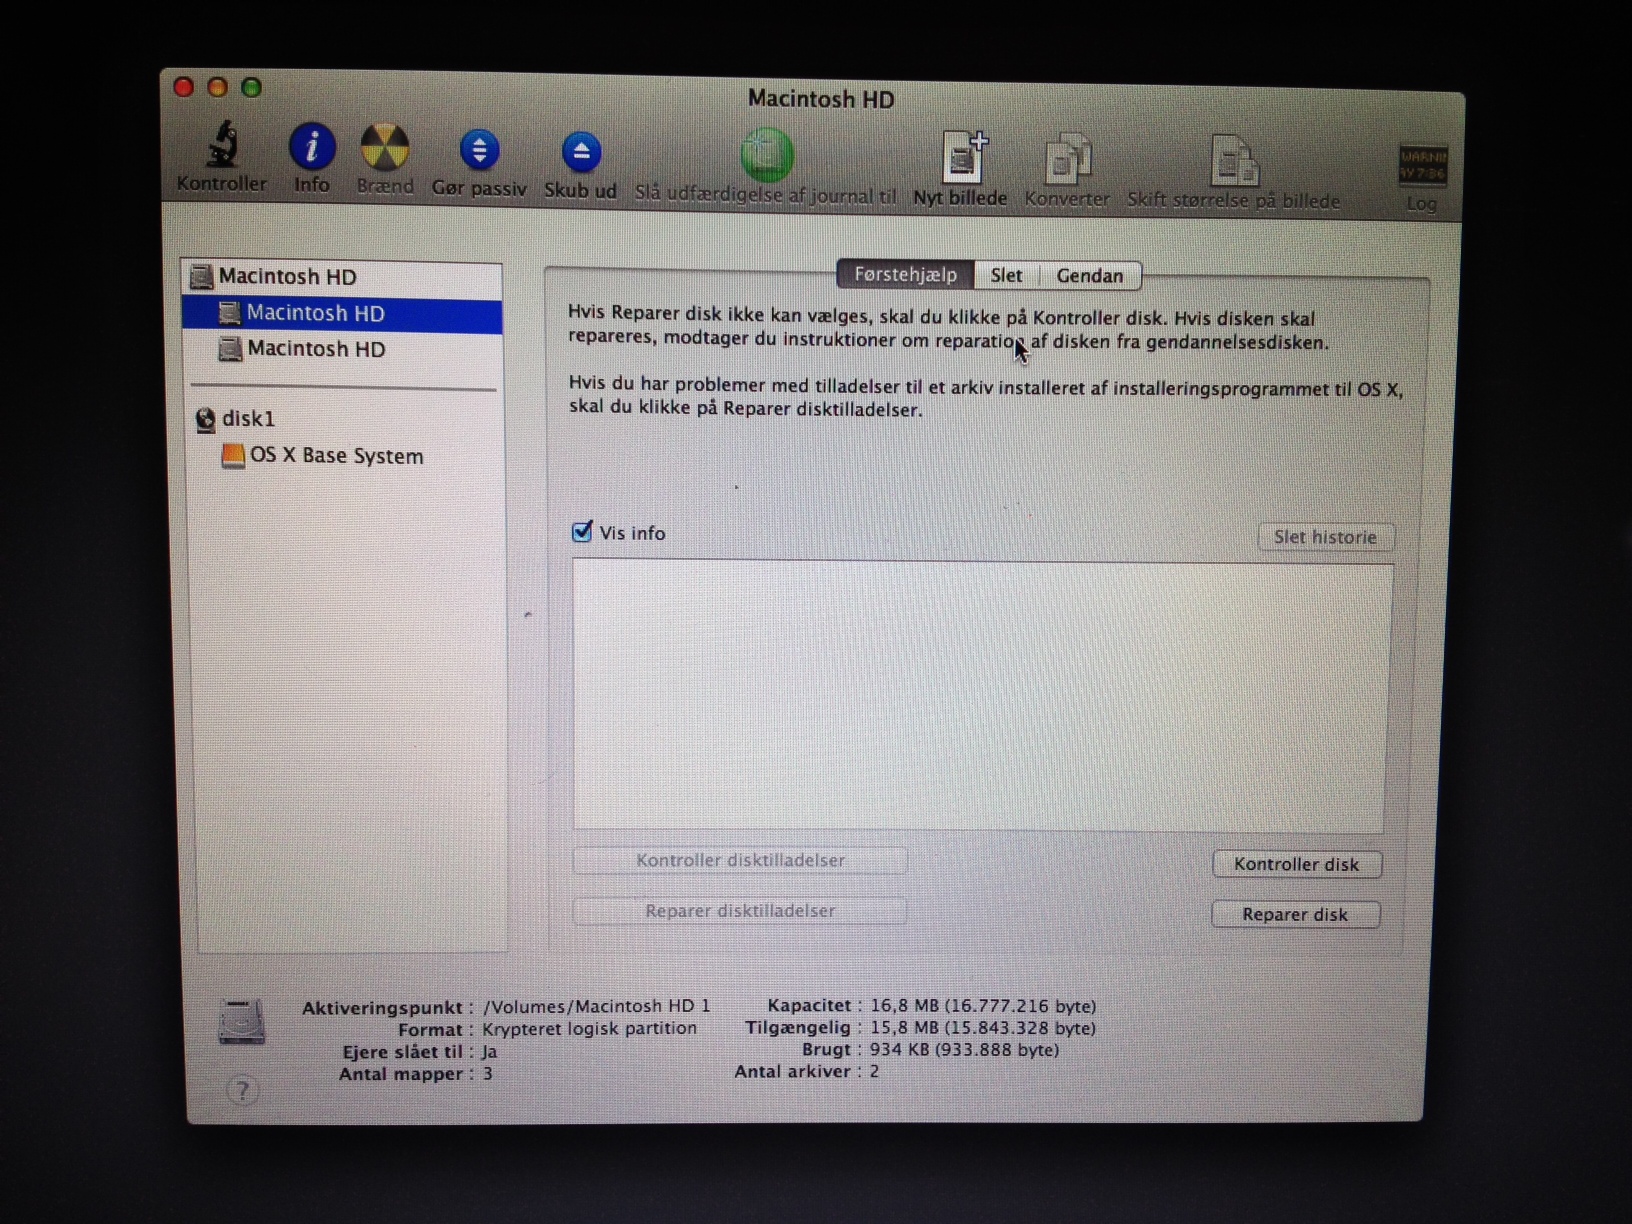The image size is (1632, 1224).
Task: Switch to the Slet tab
Action: point(1006,276)
